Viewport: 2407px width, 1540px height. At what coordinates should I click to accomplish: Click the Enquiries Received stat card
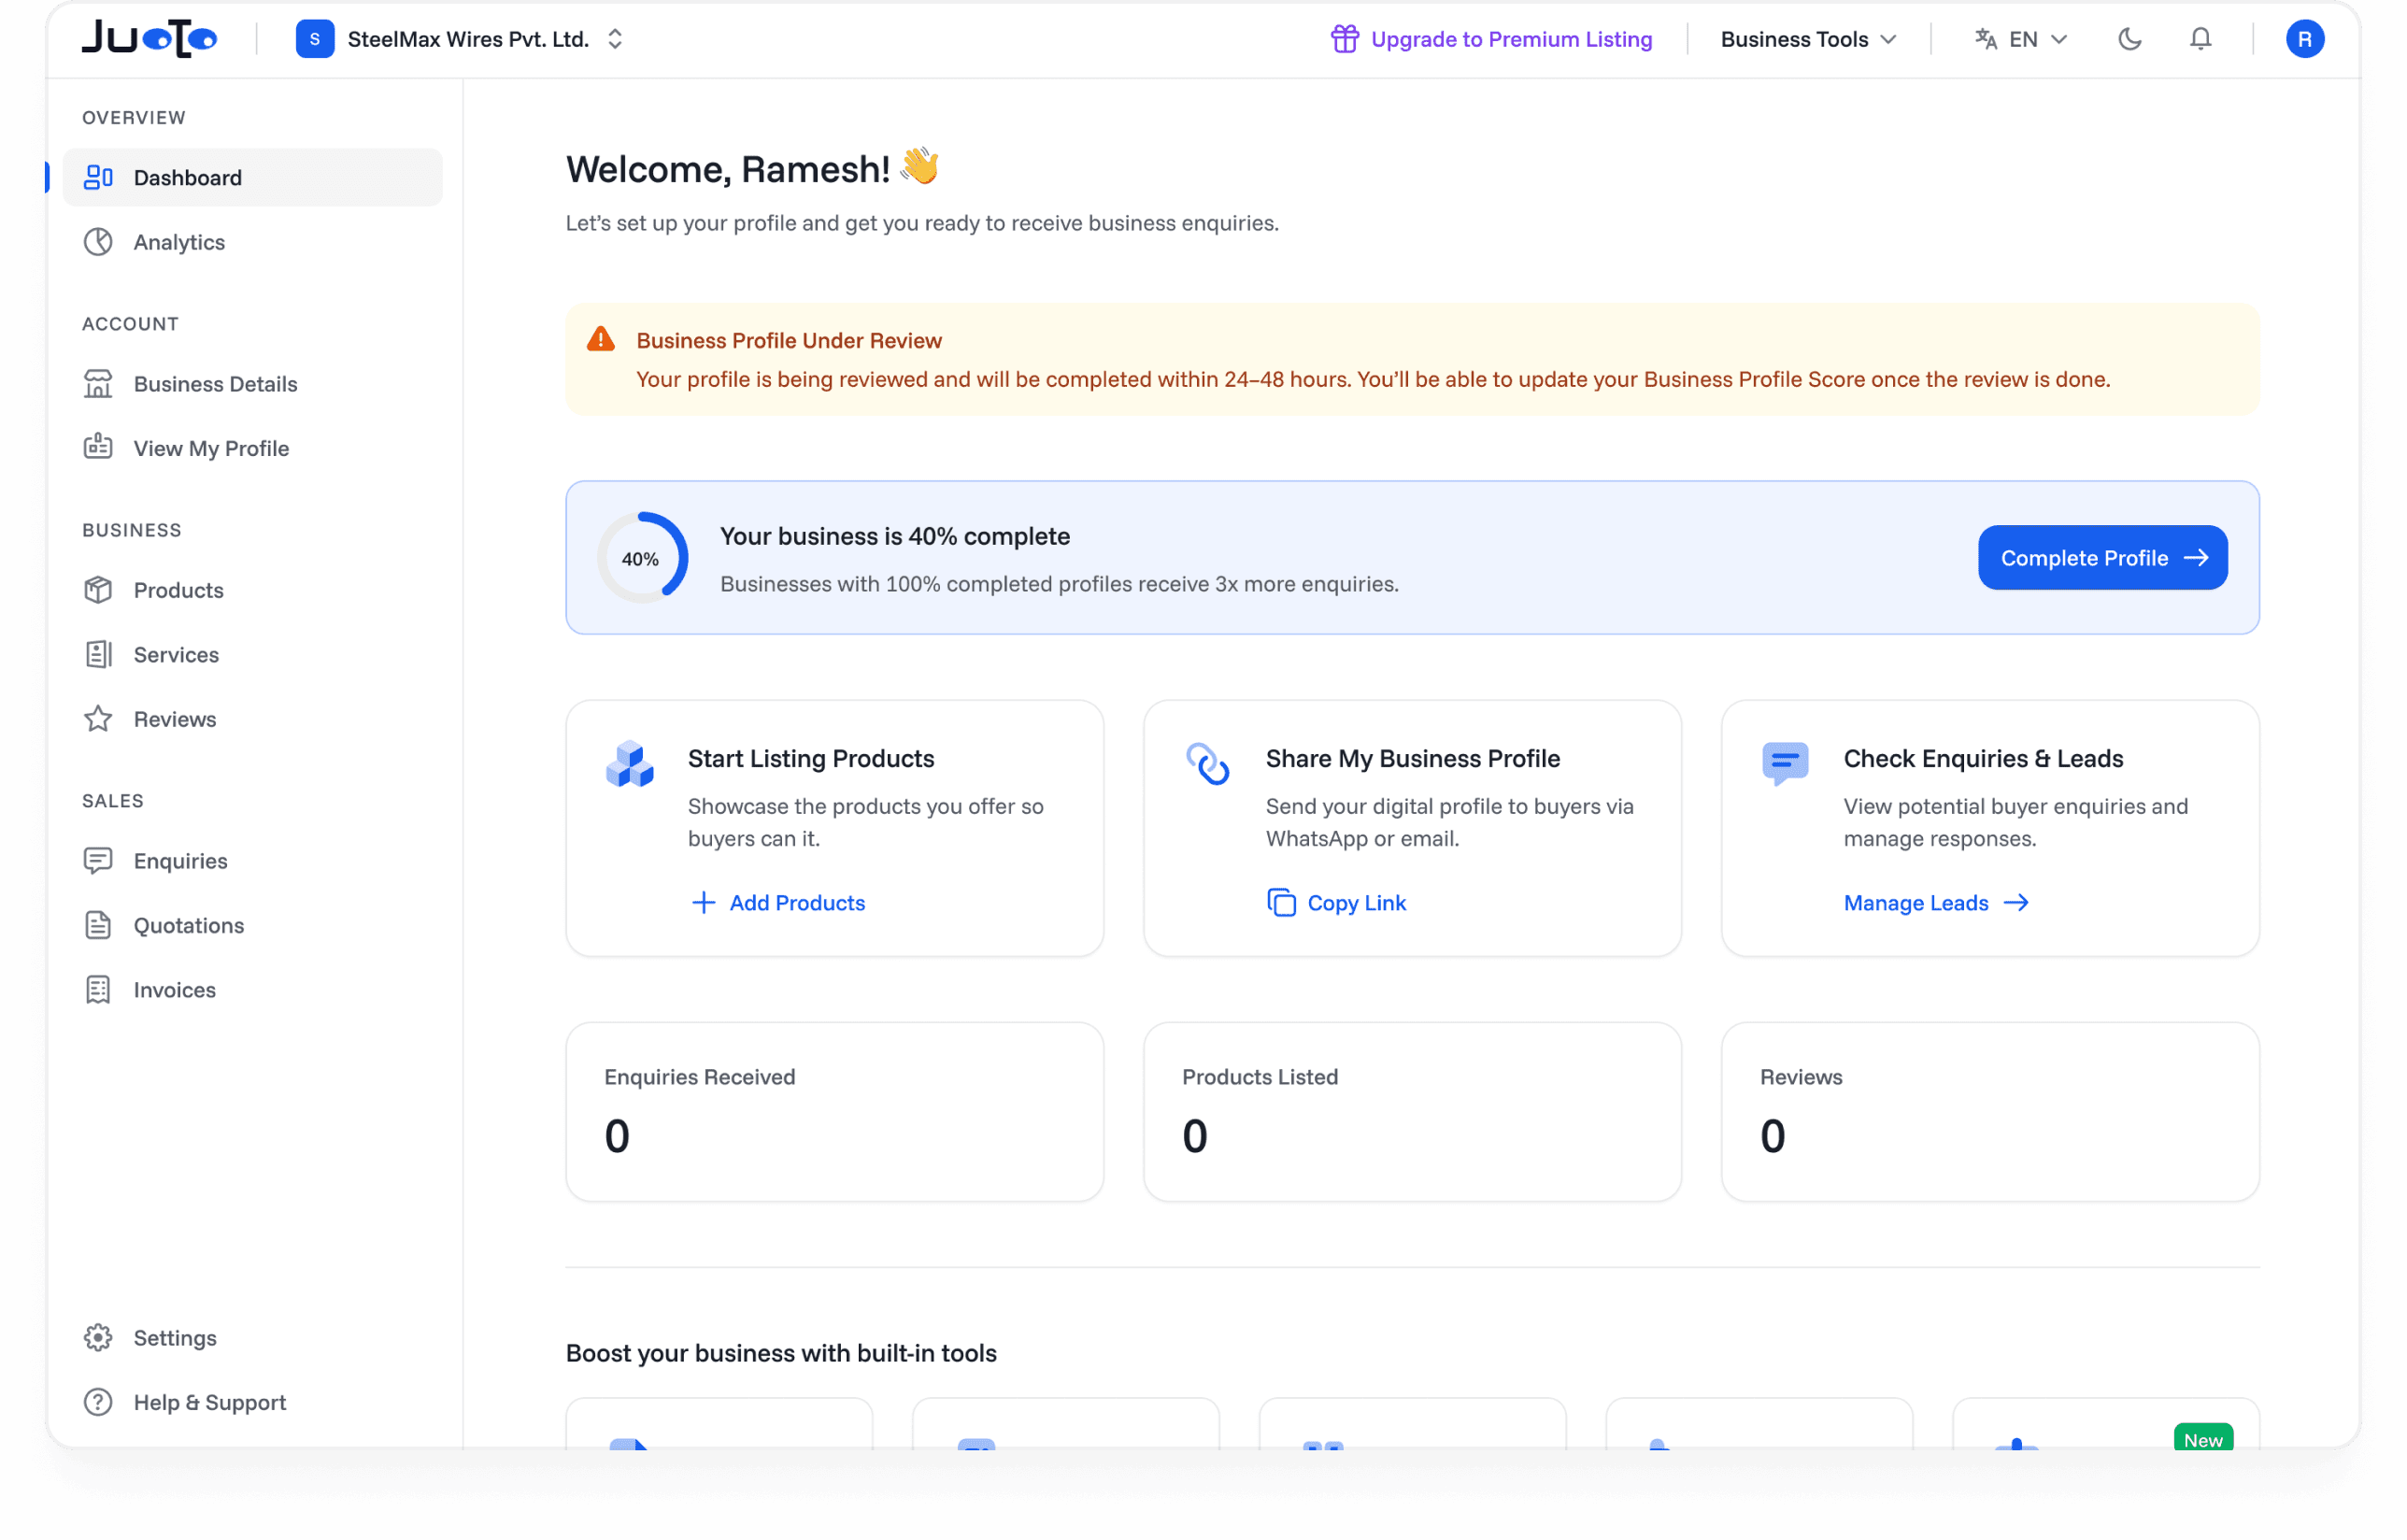click(x=834, y=1110)
